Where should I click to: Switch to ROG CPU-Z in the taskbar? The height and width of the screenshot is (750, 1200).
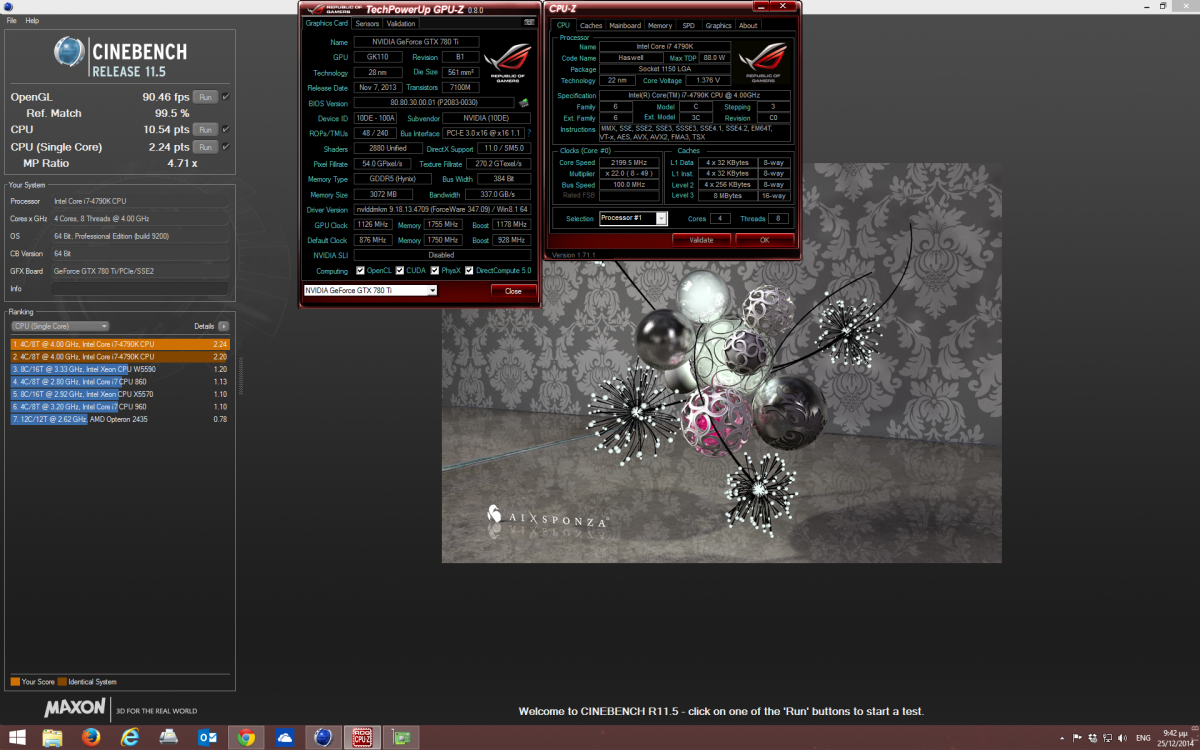point(361,738)
